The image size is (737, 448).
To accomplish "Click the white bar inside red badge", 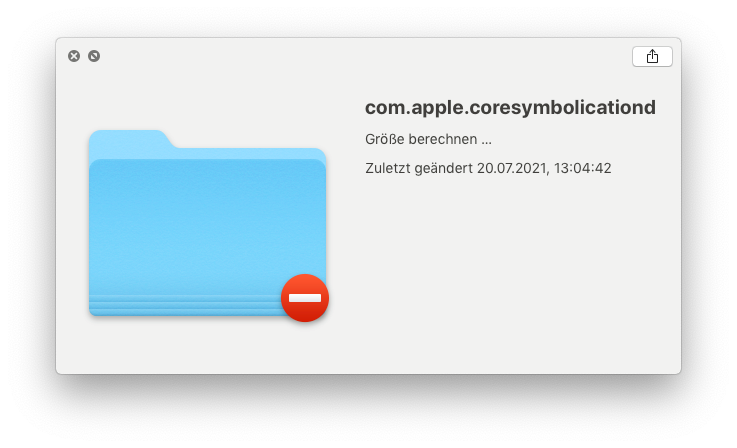I will pos(305,298).
